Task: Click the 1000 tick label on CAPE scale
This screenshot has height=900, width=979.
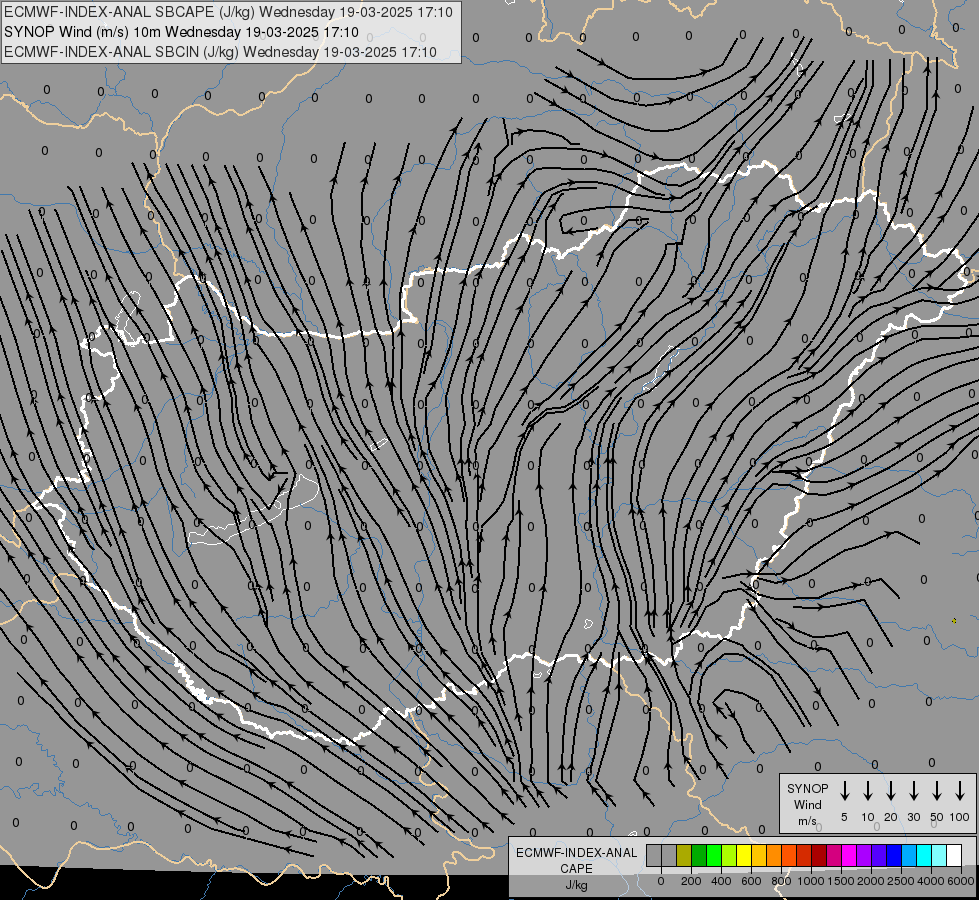Action: point(811,881)
